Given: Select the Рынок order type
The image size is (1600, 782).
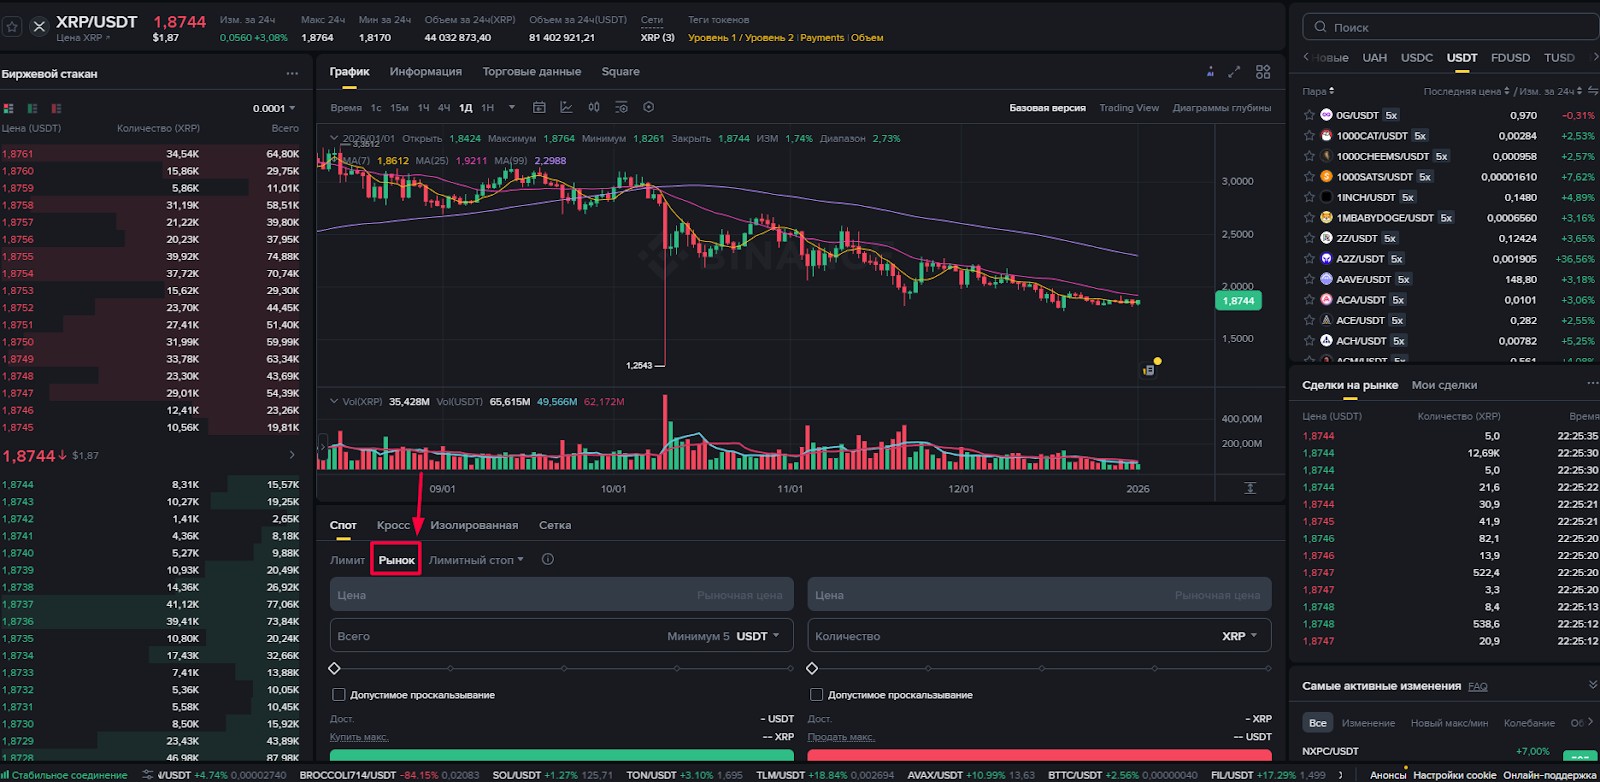Looking at the screenshot, I should pyautogui.click(x=396, y=560).
